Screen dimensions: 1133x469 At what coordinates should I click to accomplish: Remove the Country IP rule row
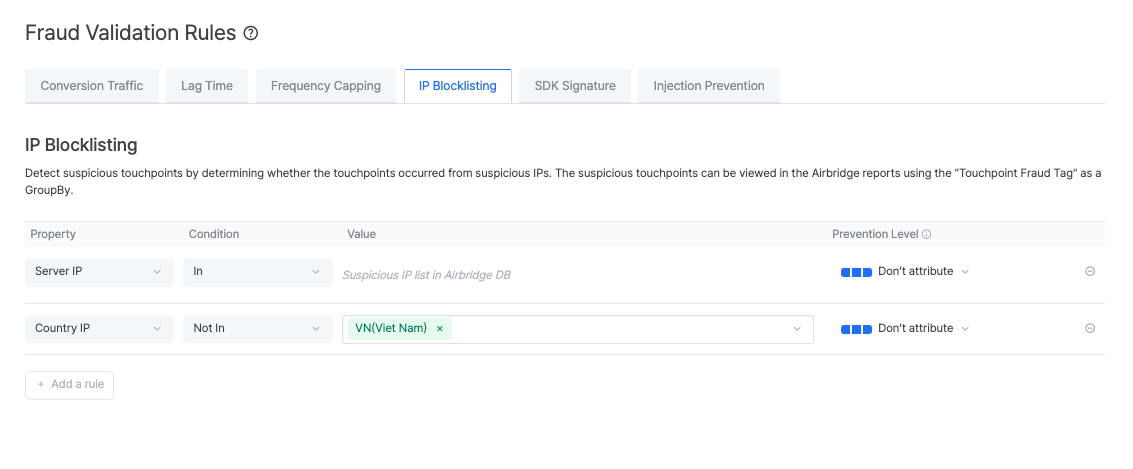pos(1090,328)
